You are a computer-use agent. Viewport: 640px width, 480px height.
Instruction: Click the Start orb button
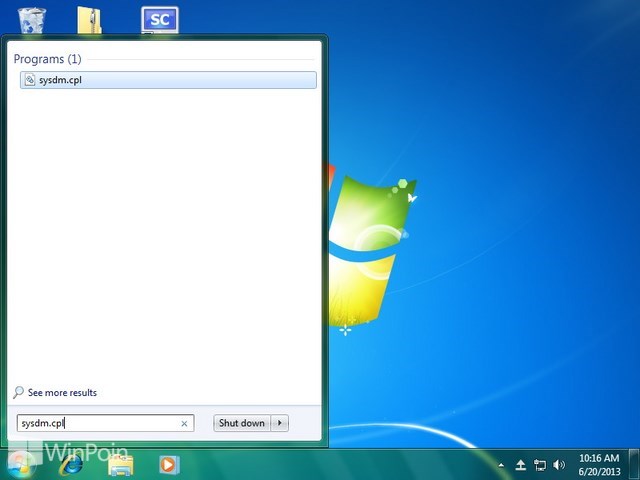(x=20, y=465)
